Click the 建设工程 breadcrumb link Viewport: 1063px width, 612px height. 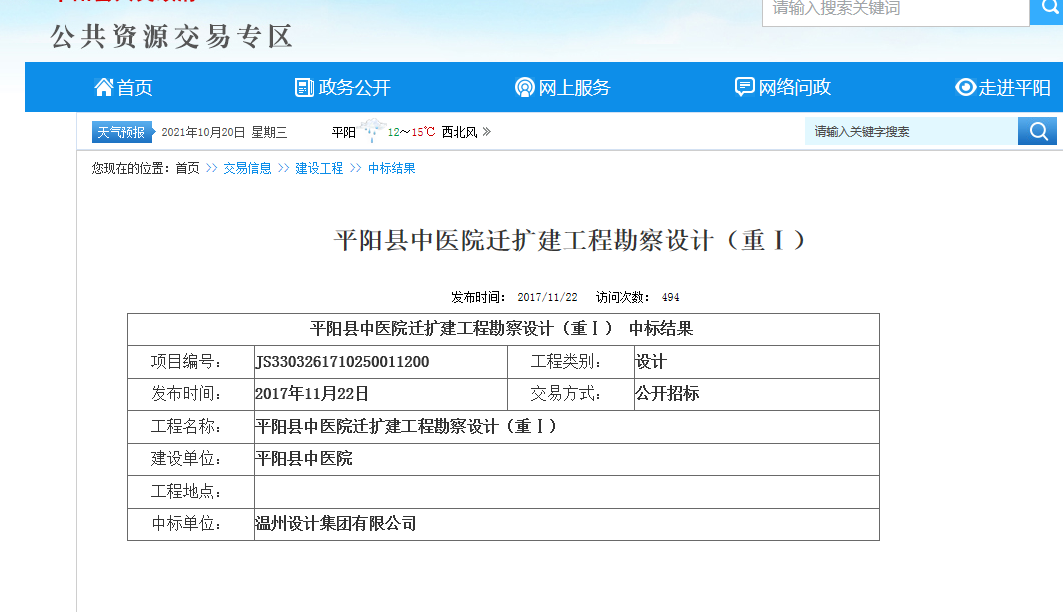tap(319, 168)
